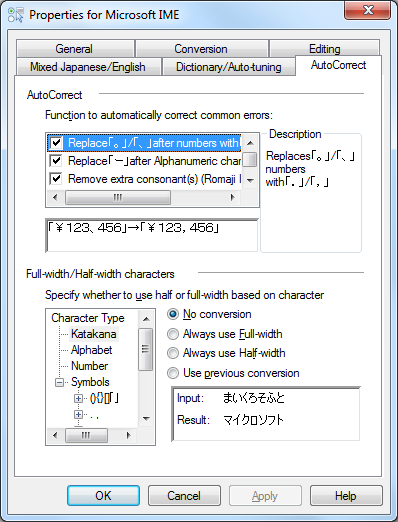This screenshot has width=398, height=522.
Task: Confirm settings with the OK button
Action: pyautogui.click(x=103, y=496)
